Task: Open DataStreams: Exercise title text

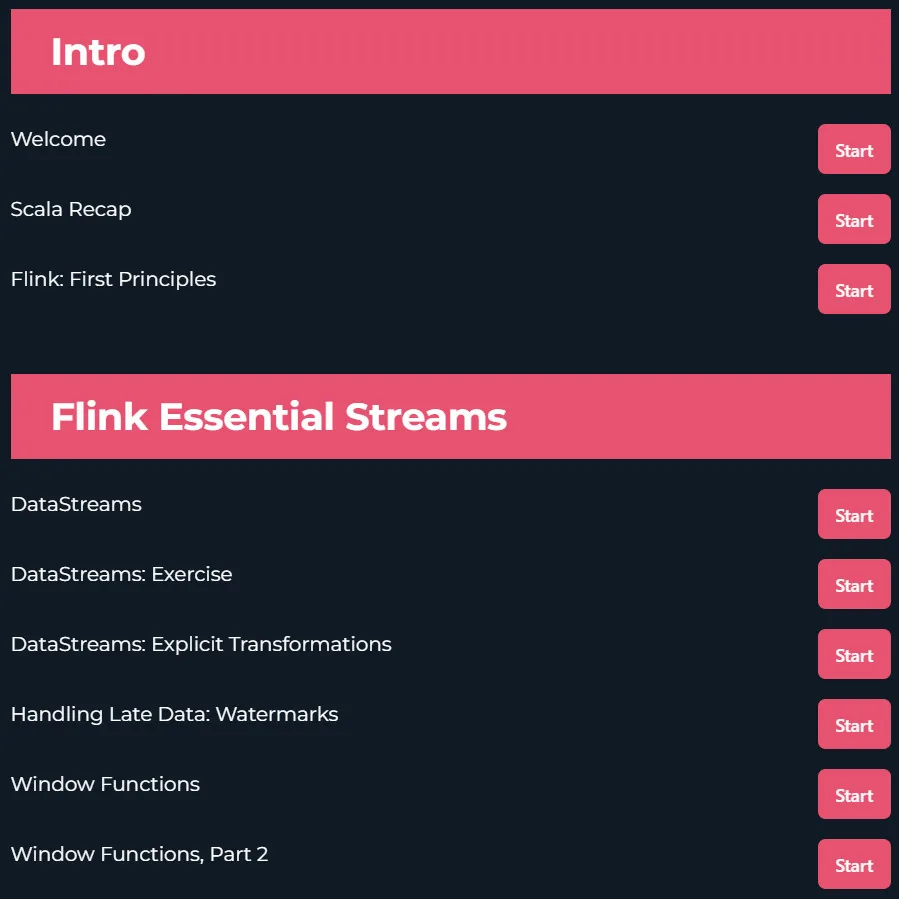Action: tap(122, 574)
